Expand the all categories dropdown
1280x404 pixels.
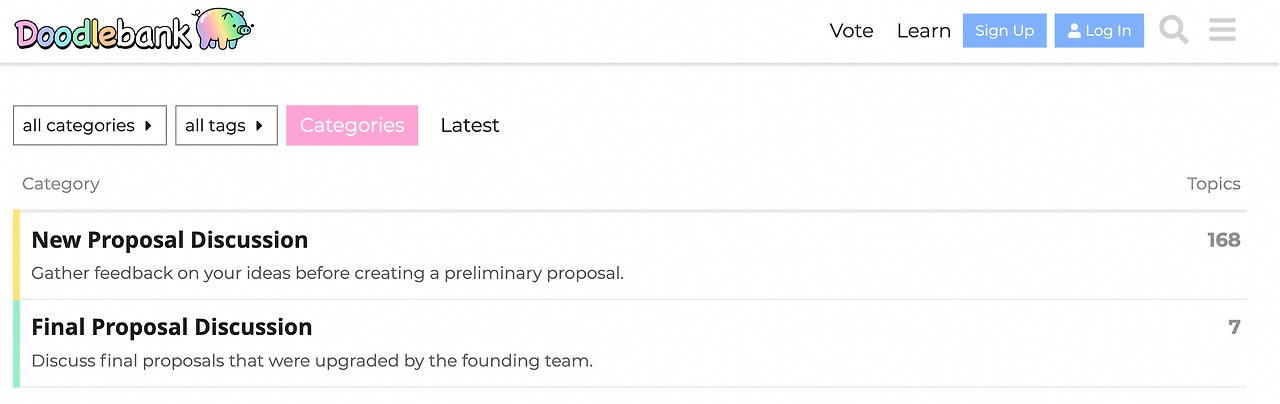tap(89, 125)
